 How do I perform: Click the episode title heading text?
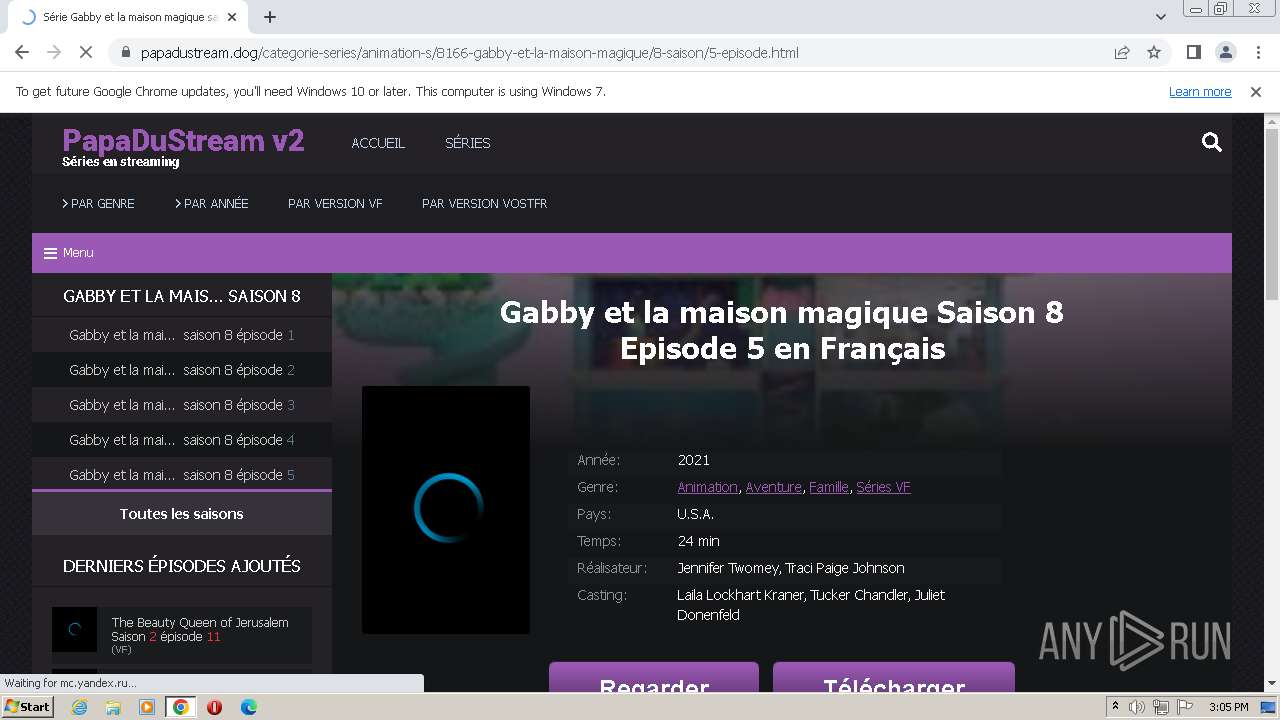pos(782,330)
